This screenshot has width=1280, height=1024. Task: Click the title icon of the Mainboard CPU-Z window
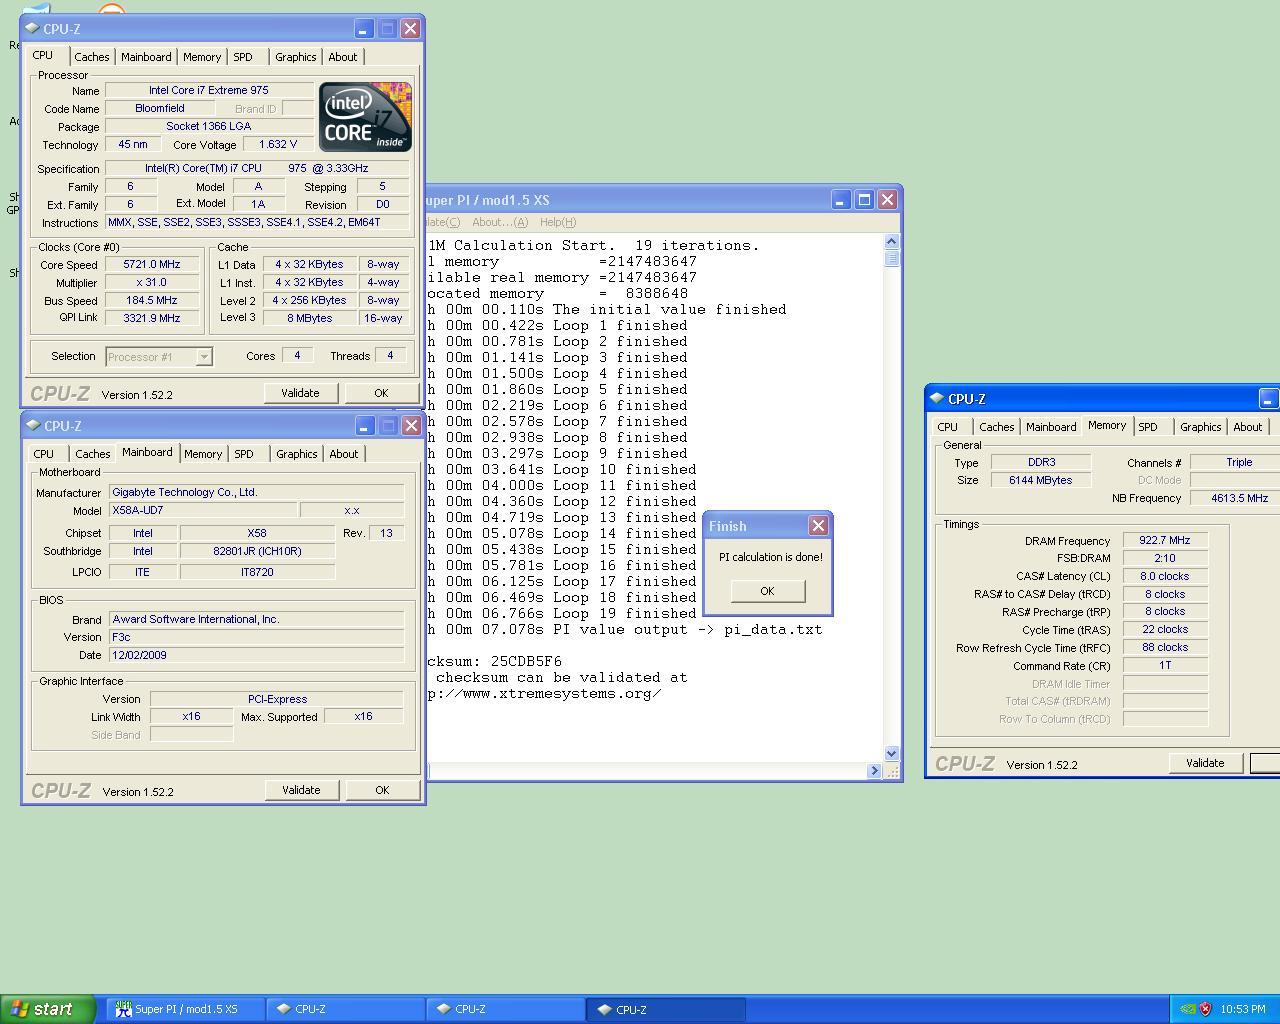coord(33,425)
